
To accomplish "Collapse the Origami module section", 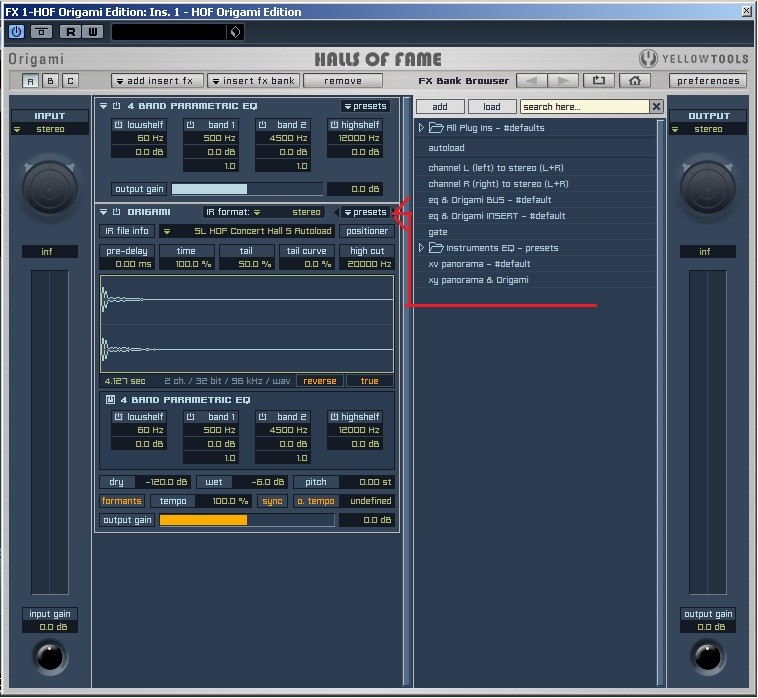I will pyautogui.click(x=103, y=212).
